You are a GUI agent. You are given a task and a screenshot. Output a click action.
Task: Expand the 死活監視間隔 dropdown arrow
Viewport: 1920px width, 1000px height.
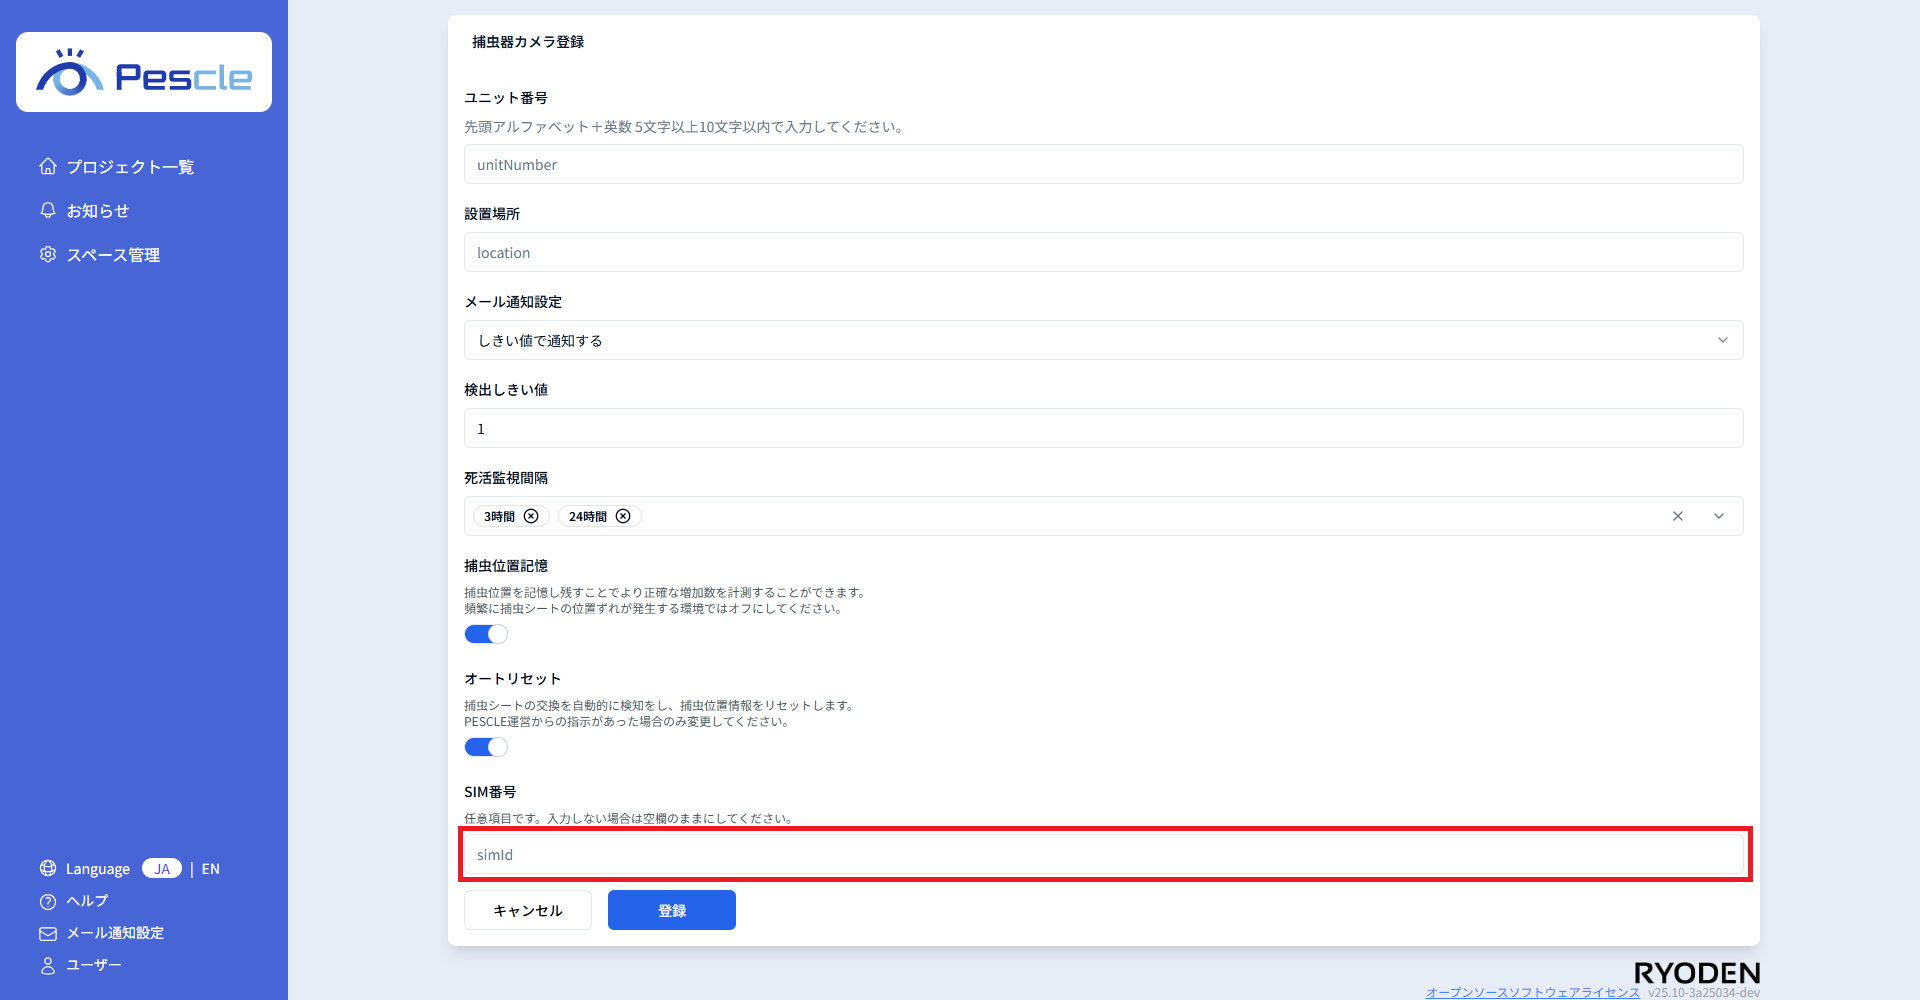click(1719, 516)
